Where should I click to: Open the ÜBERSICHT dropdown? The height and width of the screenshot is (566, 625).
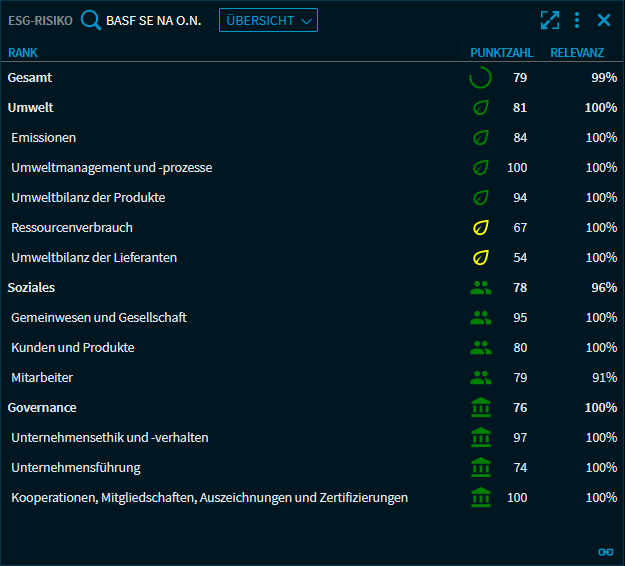[x=268, y=20]
